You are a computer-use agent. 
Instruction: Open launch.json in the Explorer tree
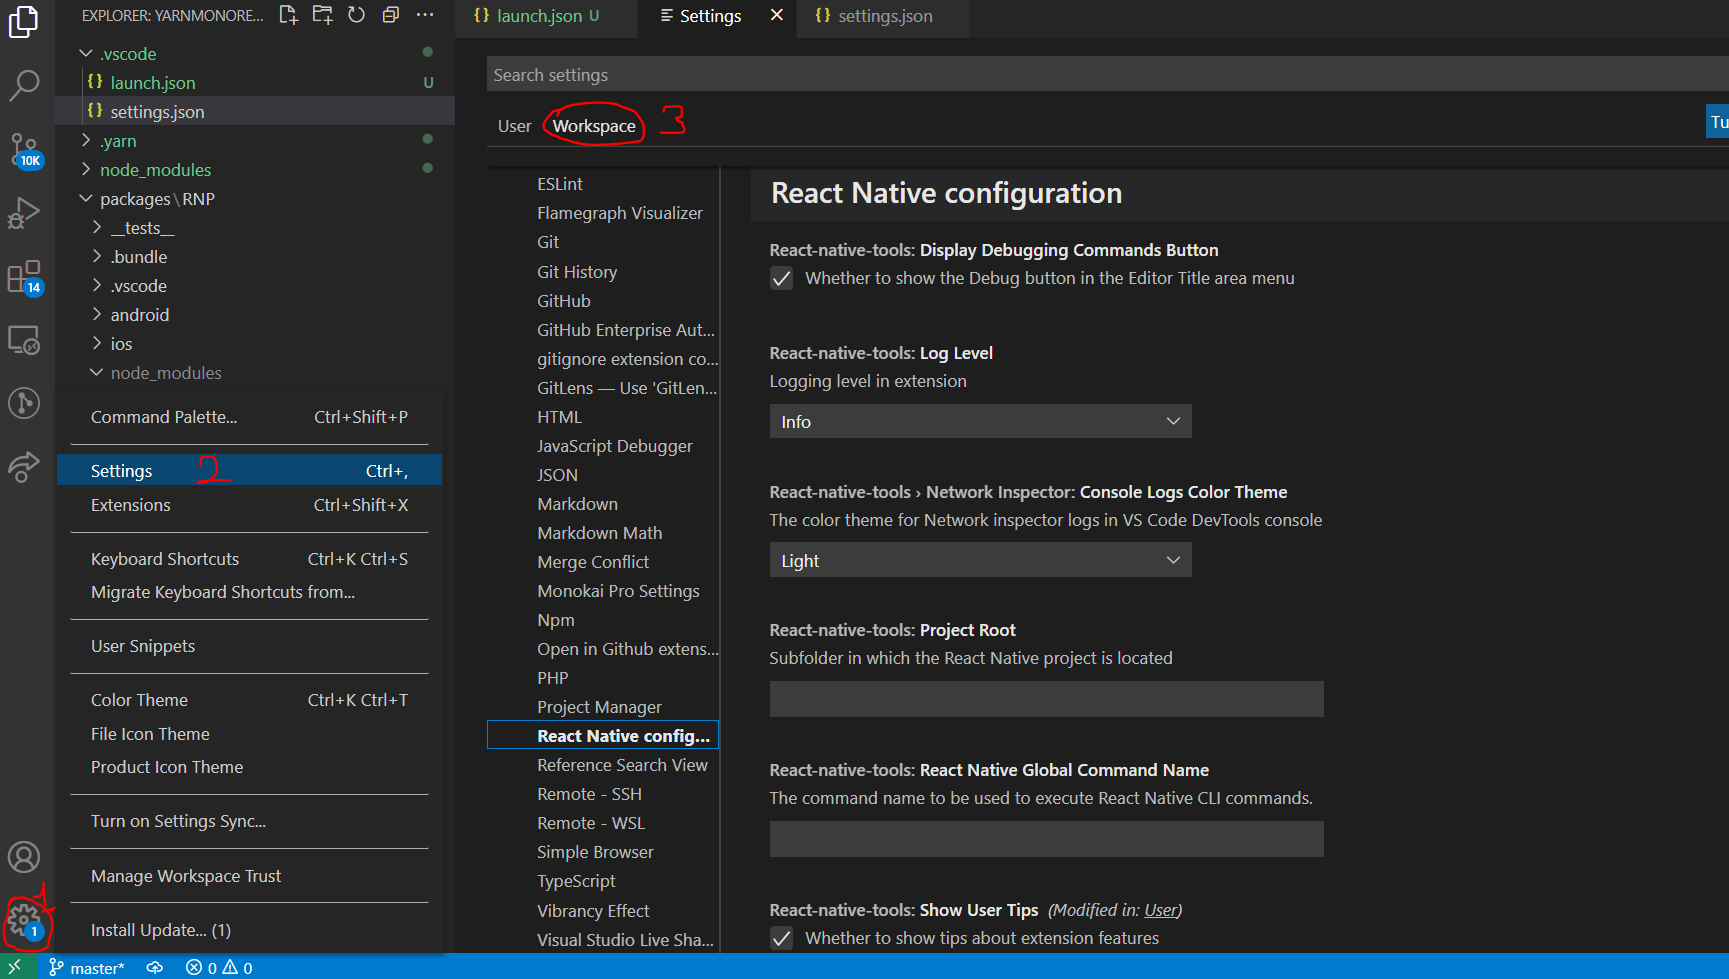coord(255,82)
